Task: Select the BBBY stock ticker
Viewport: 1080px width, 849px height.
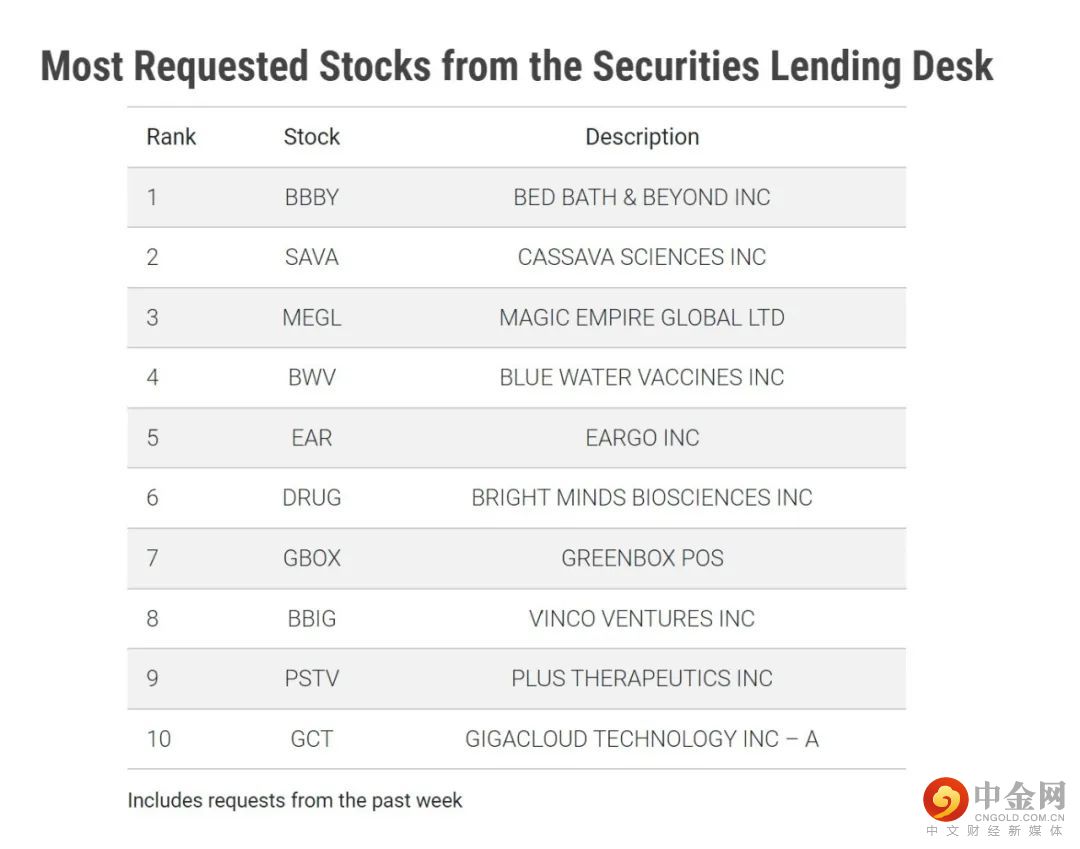Action: (311, 197)
